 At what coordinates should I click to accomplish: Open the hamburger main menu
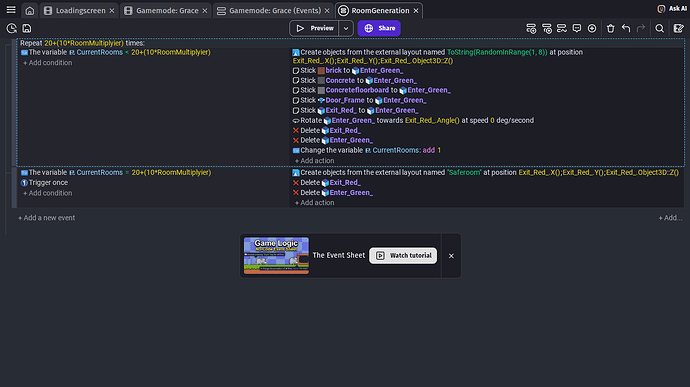(x=11, y=10)
